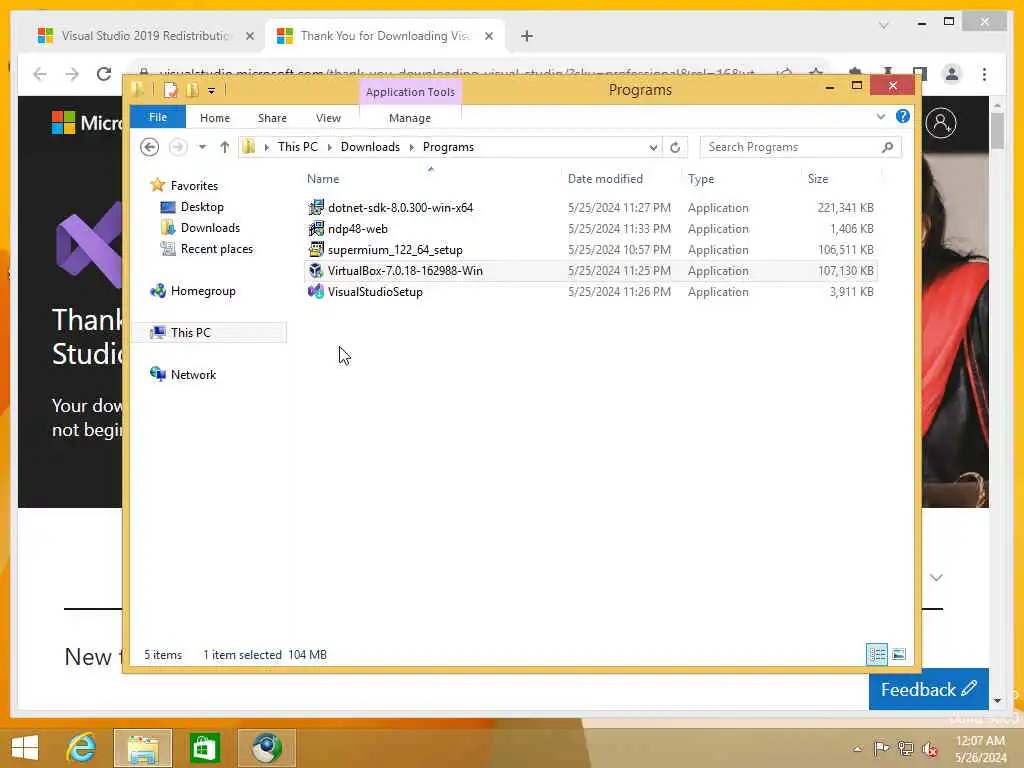Viewport: 1024px width, 768px height.
Task: Switch to the Home ribbon tab
Action: (x=215, y=118)
